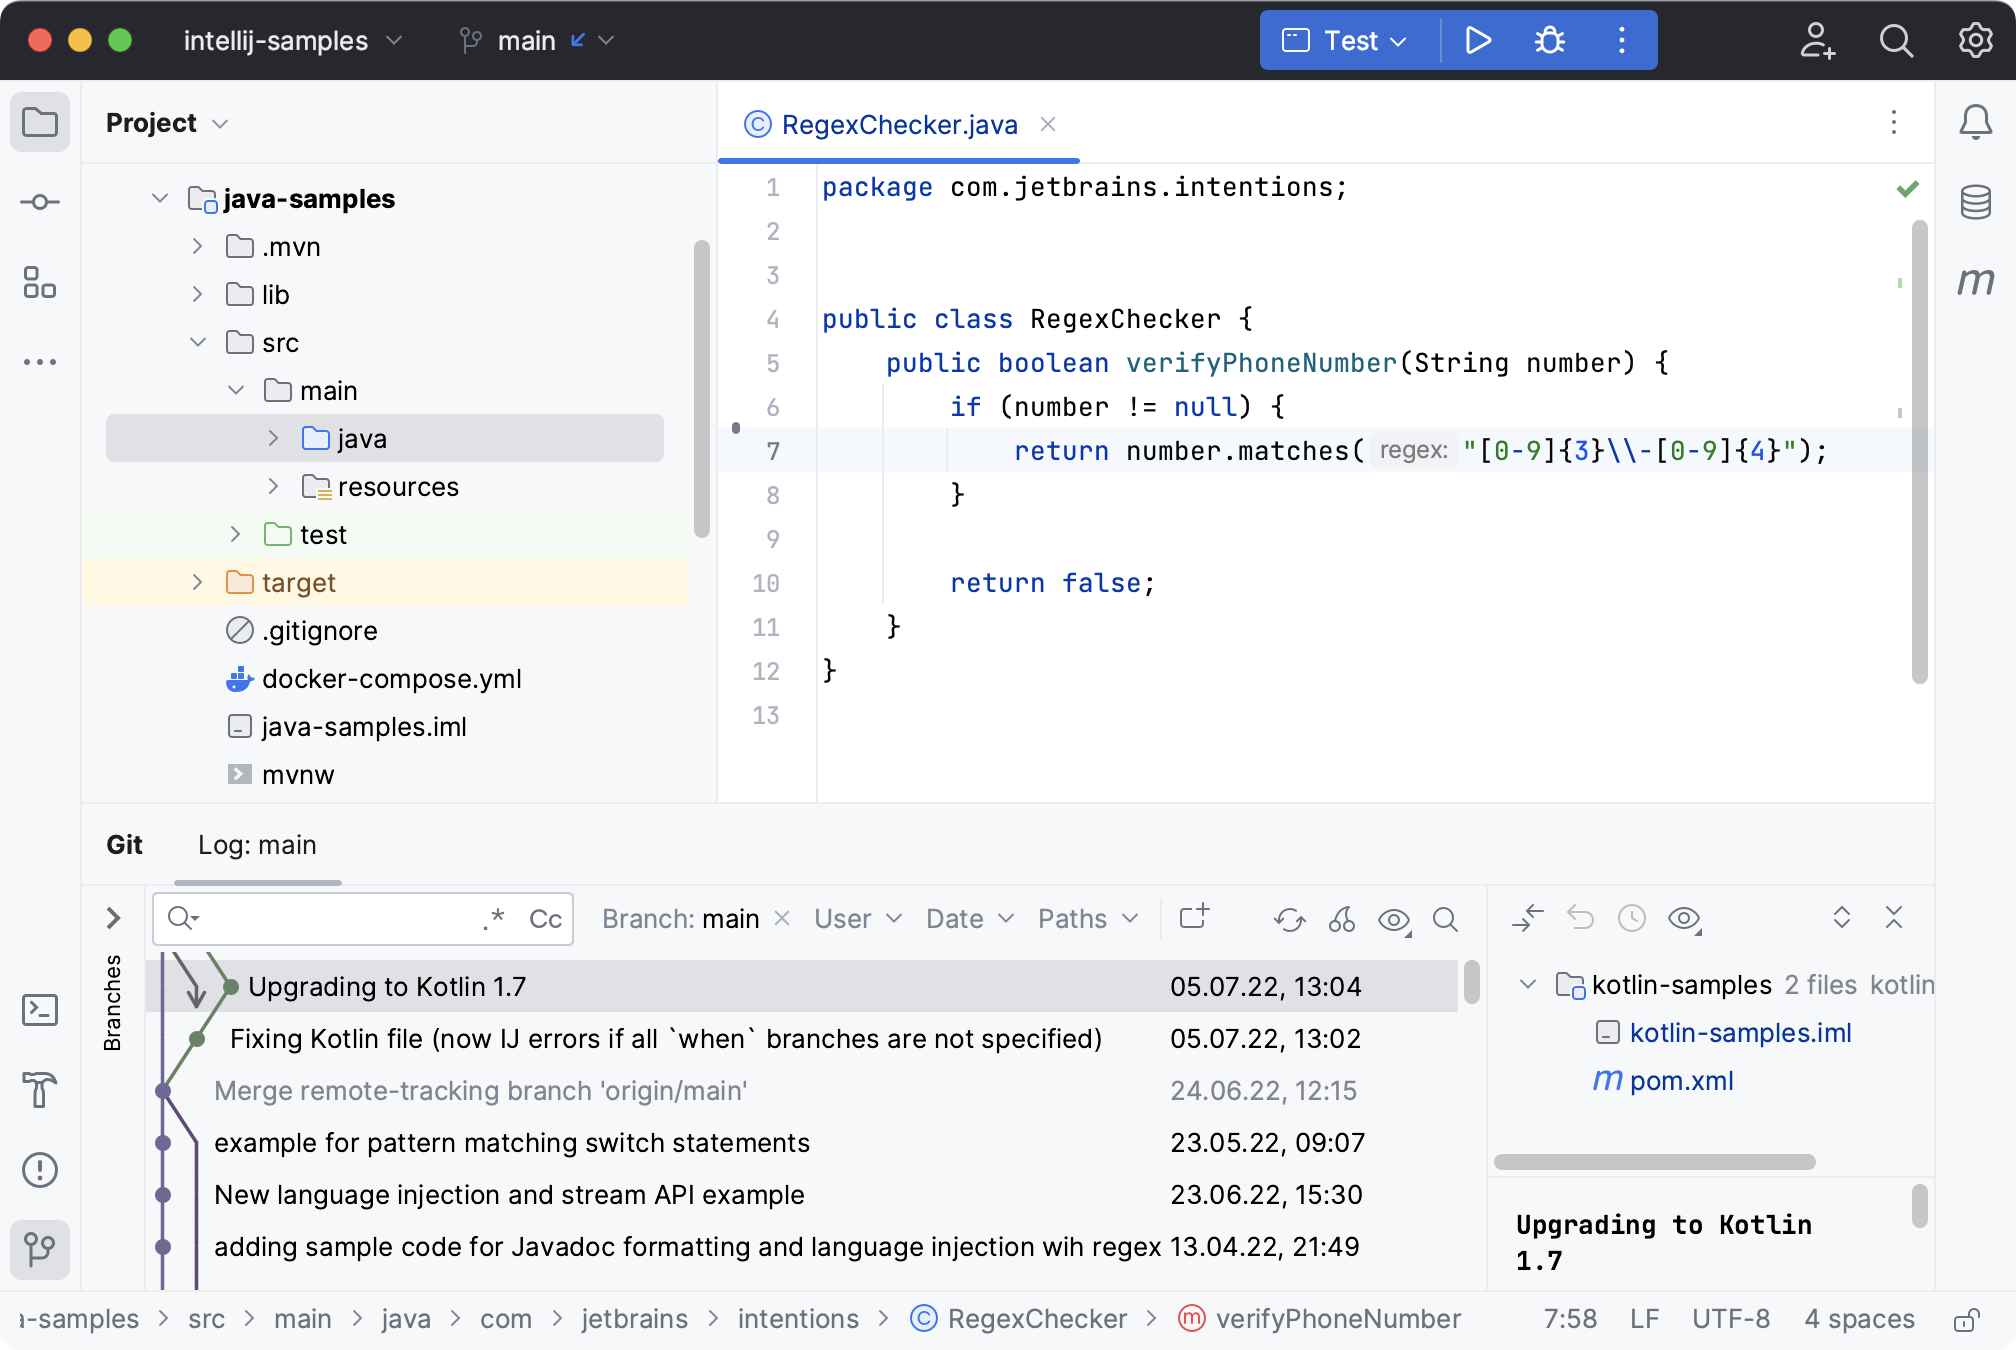This screenshot has height=1350, width=2016.
Task: Open the Maven tool window
Action: click(1975, 282)
